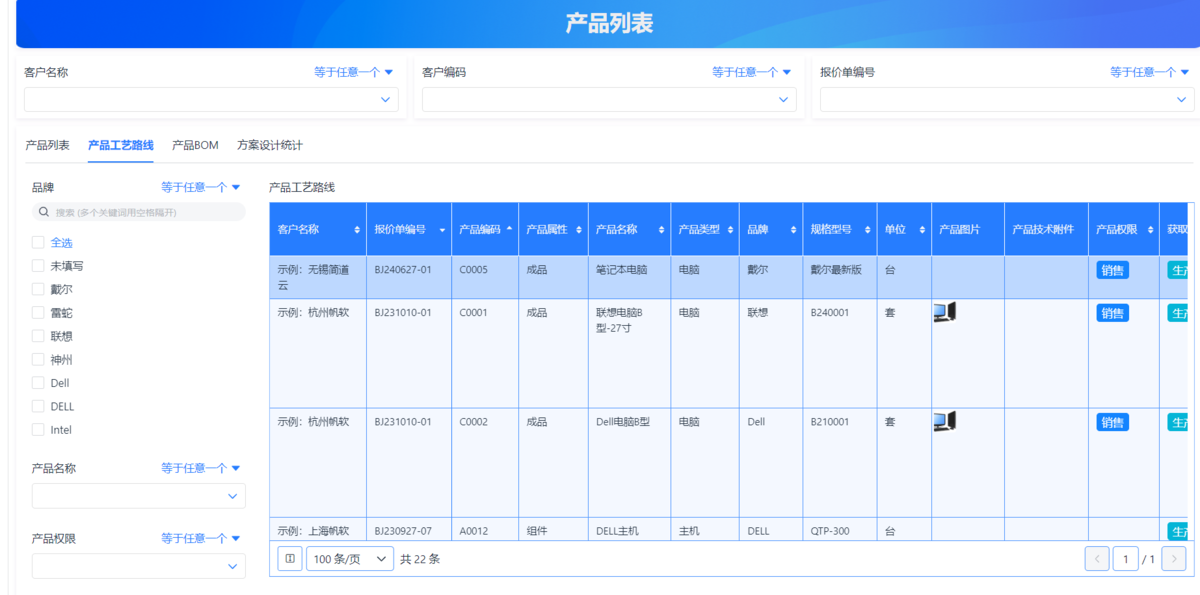Image resolution: width=1200 pixels, height=595 pixels.
Task: Open 等于任意一个 condition for 报价单编号
Action: [1150, 72]
